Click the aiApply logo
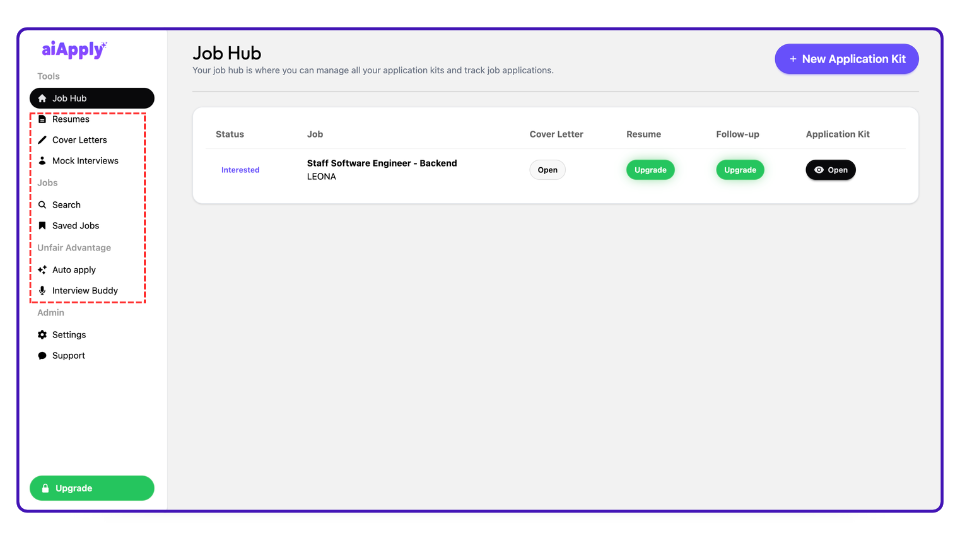This screenshot has height=540, width=960. coord(74,50)
